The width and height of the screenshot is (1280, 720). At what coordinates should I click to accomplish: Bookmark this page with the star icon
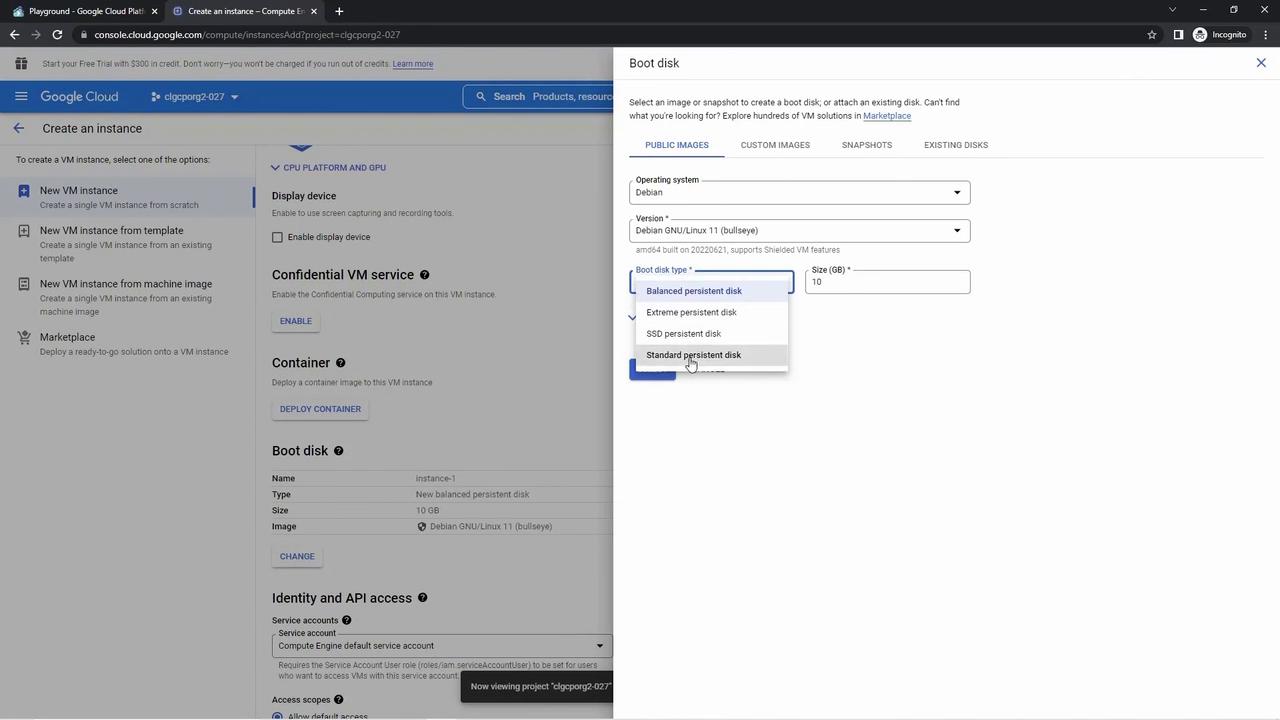coord(1152,35)
